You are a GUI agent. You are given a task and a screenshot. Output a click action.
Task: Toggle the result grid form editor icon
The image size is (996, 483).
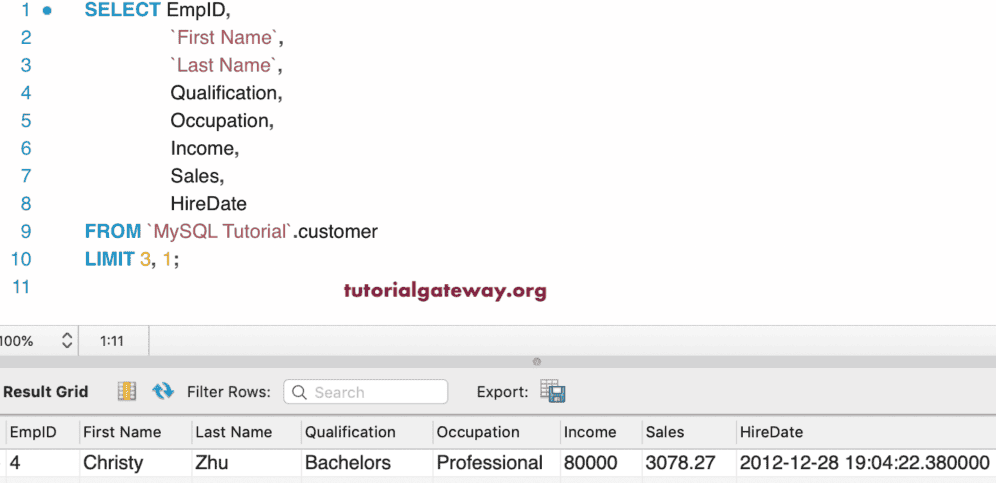tap(127, 391)
